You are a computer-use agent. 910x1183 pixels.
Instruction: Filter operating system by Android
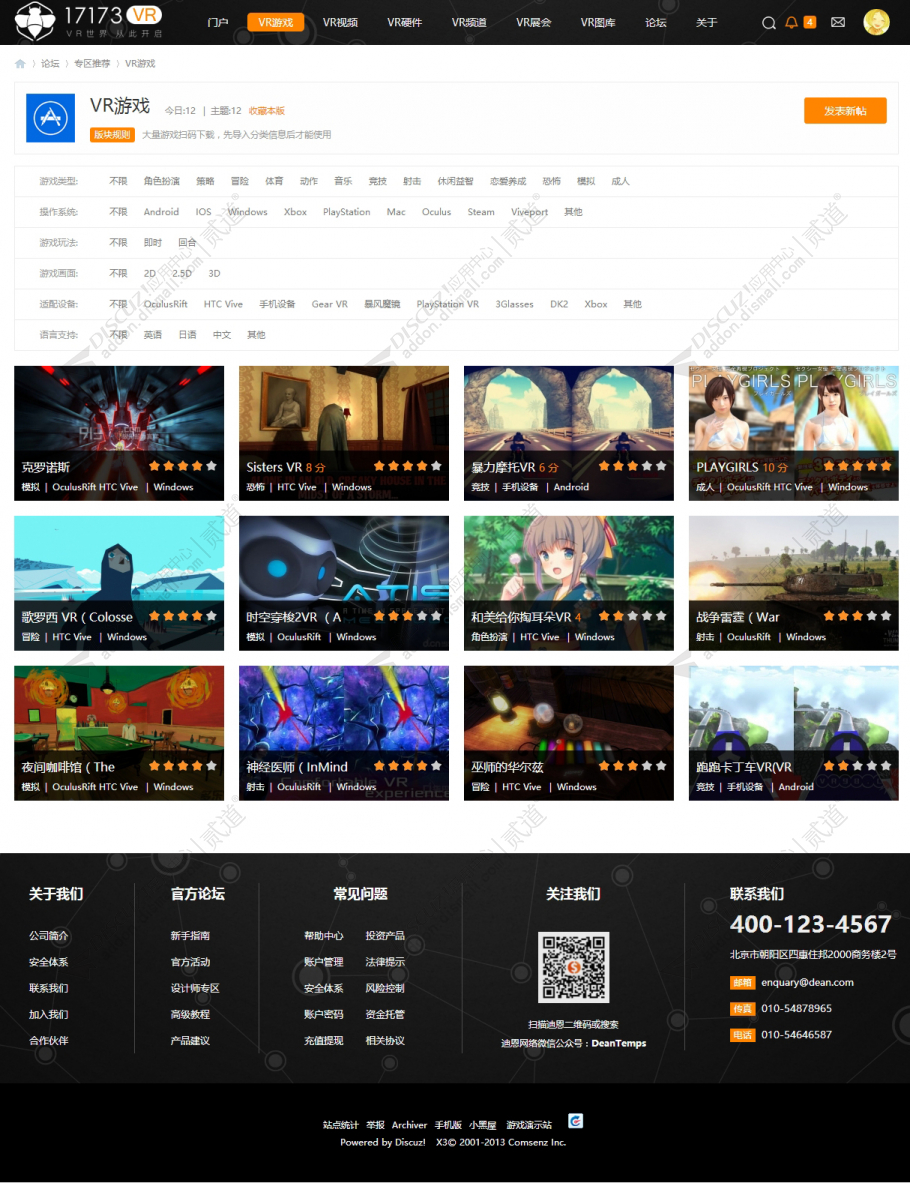161,212
